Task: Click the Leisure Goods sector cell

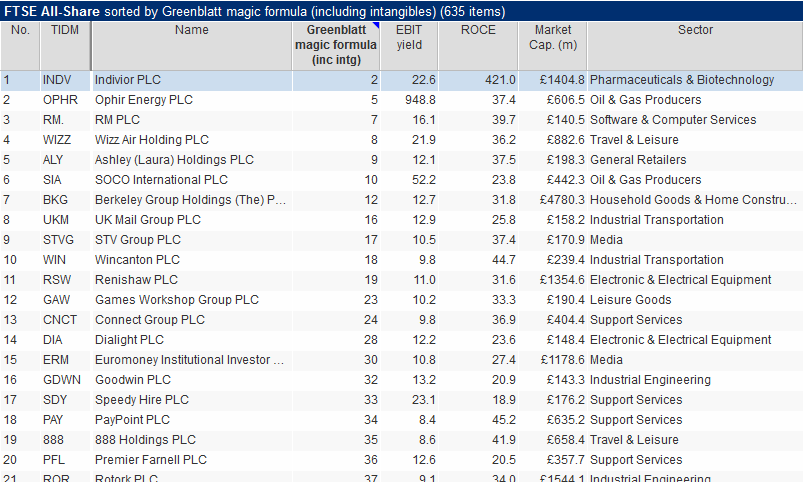Action: pos(630,300)
